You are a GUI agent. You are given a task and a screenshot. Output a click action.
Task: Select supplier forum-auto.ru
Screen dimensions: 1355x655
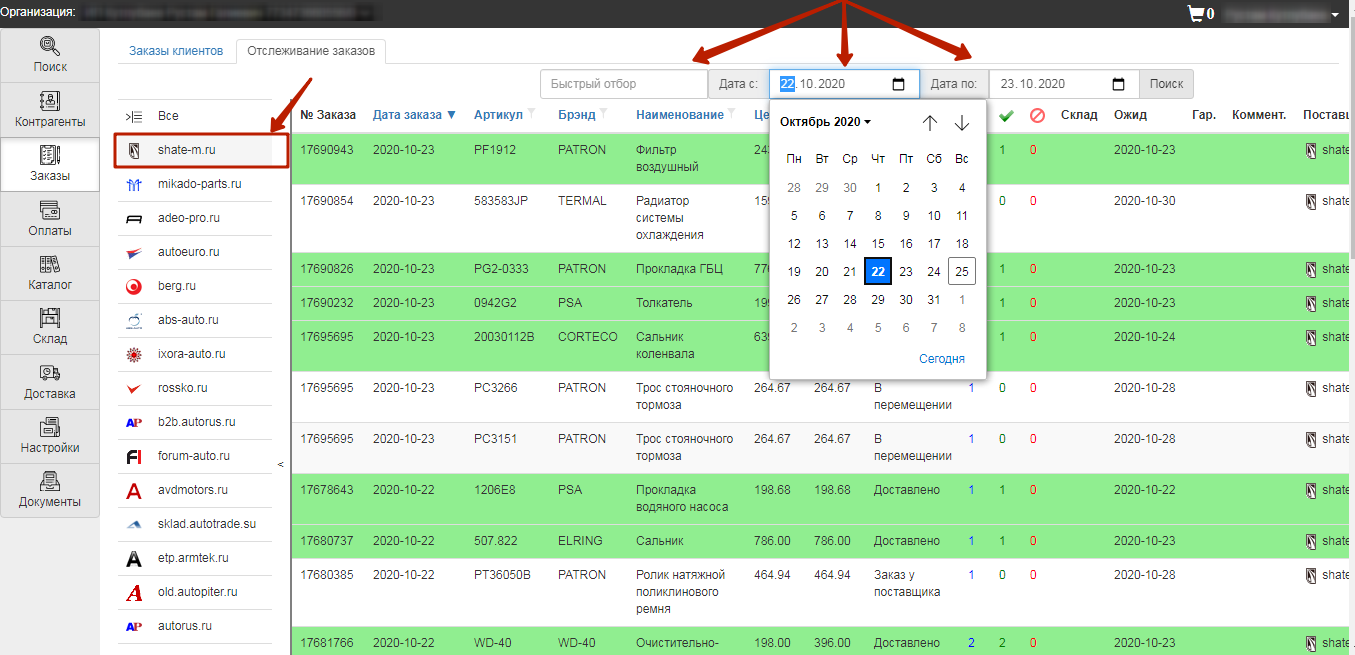pyautogui.click(x=195, y=456)
